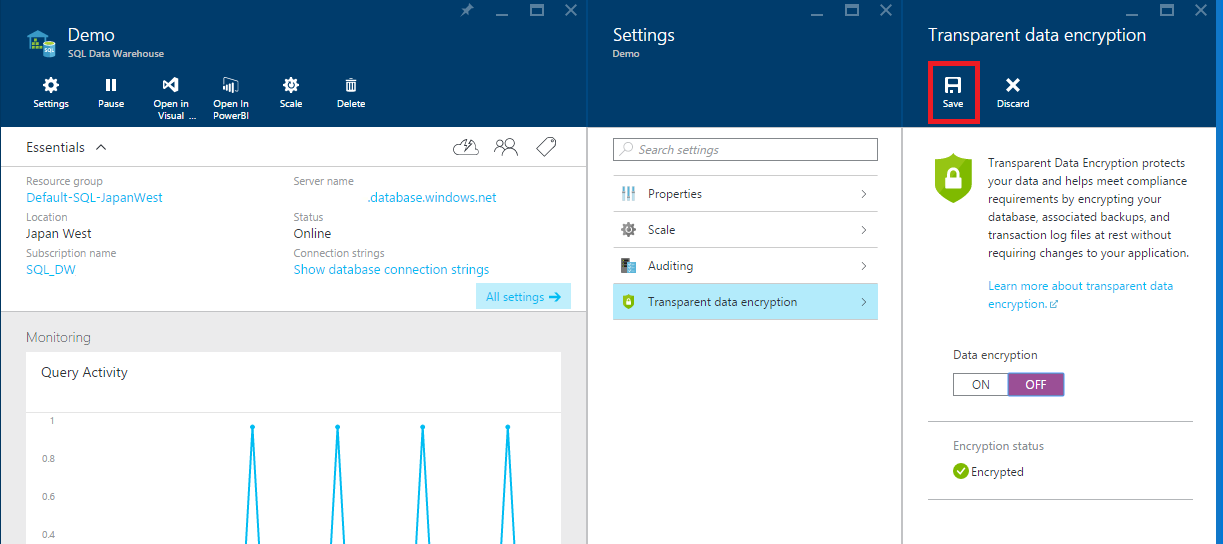The height and width of the screenshot is (544, 1223).
Task: Save transparent data encryption changes
Action: tap(953, 92)
